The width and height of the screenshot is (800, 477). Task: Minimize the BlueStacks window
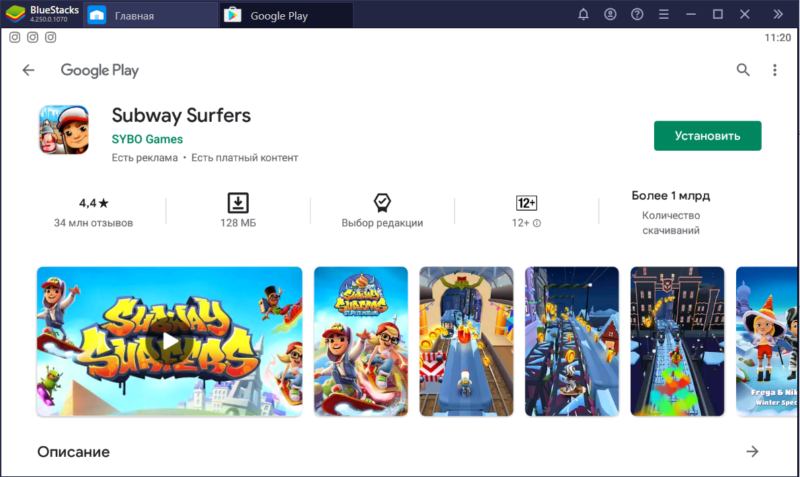(x=691, y=14)
